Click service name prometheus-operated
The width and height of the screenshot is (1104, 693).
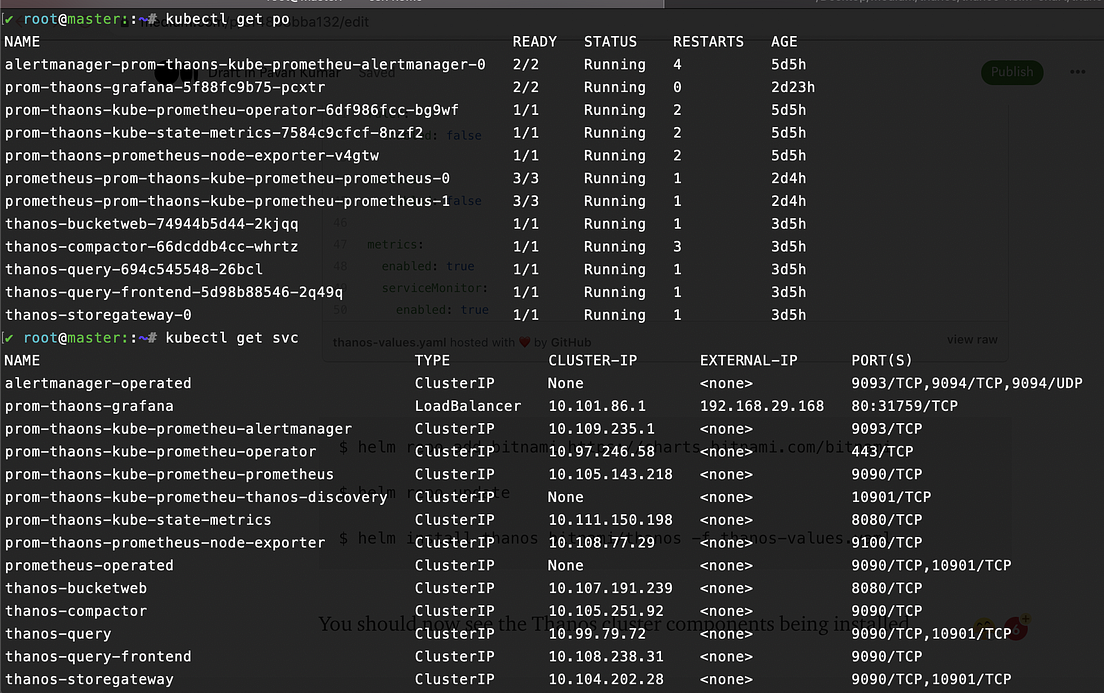click(89, 566)
